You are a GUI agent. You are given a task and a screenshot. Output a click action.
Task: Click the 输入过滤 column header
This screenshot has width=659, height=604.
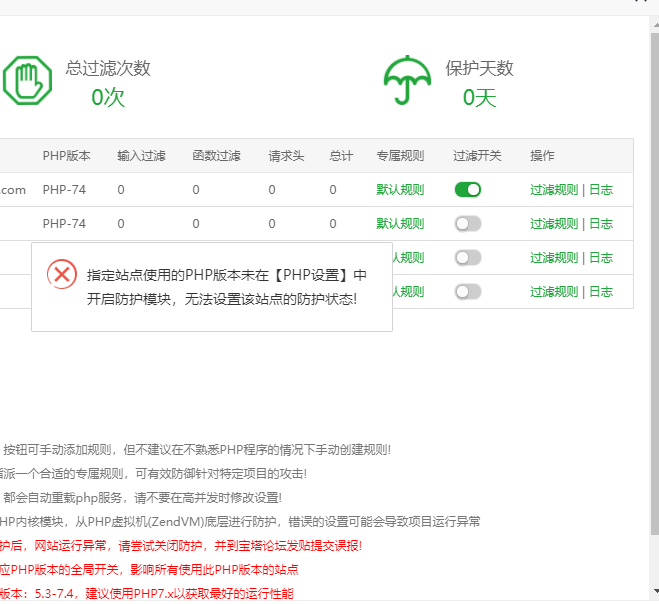141,156
